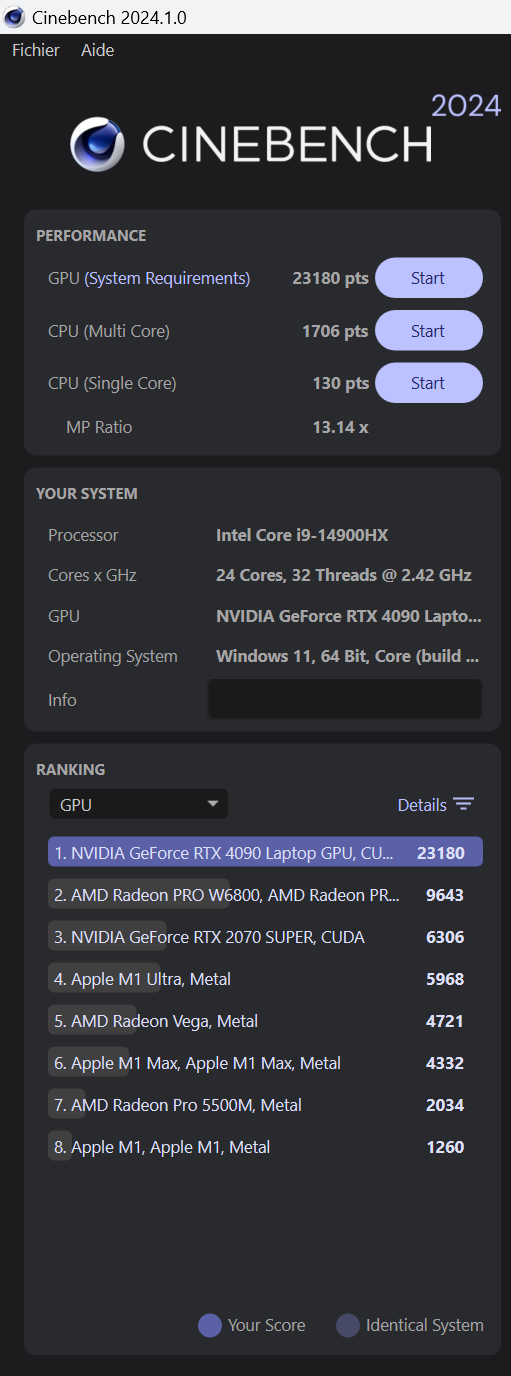Select the Apple M1 Max ranking row
Image resolution: width=511 pixels, height=1376 pixels.
point(265,1063)
